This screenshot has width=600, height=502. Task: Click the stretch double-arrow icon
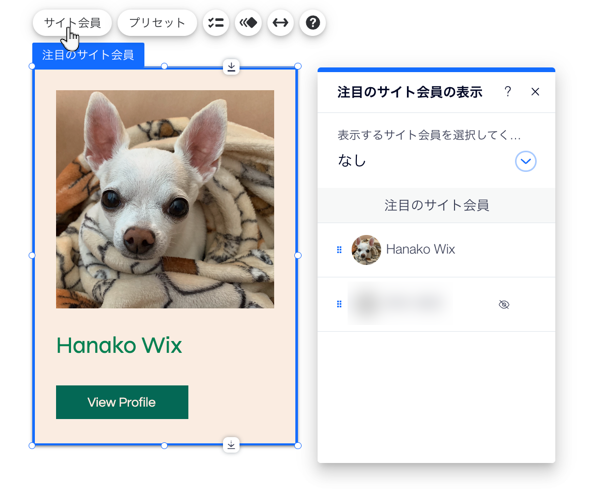(280, 23)
